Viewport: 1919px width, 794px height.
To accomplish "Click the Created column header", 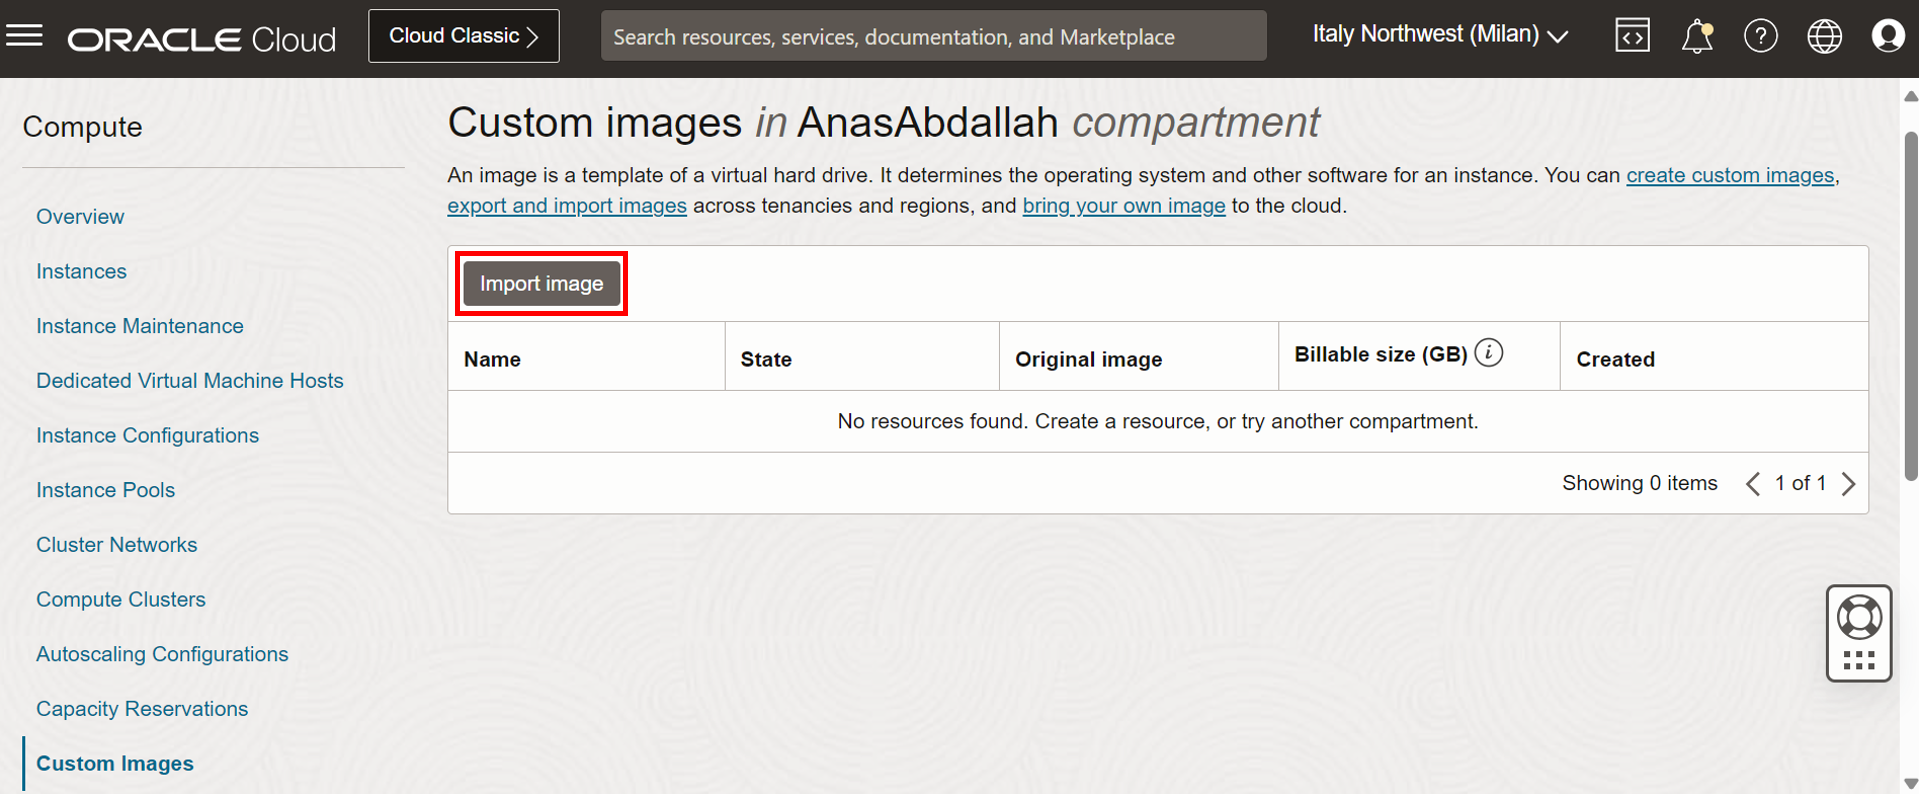I will coord(1714,356).
